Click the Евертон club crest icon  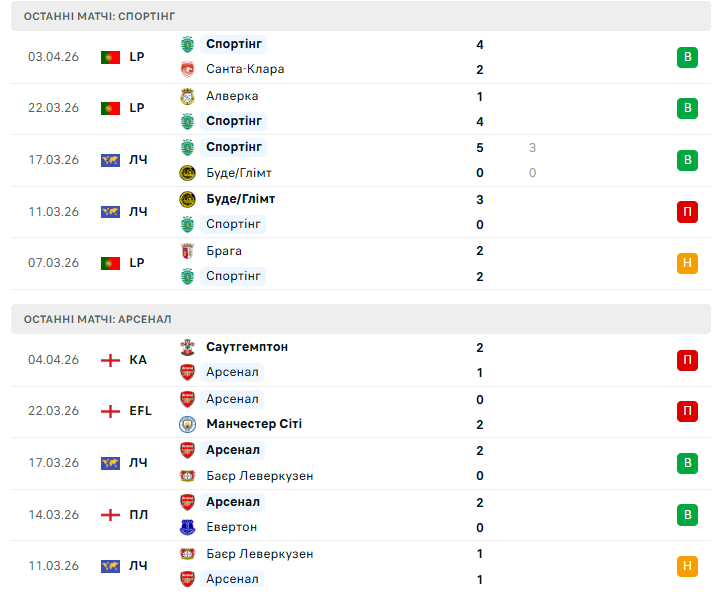pos(186,527)
